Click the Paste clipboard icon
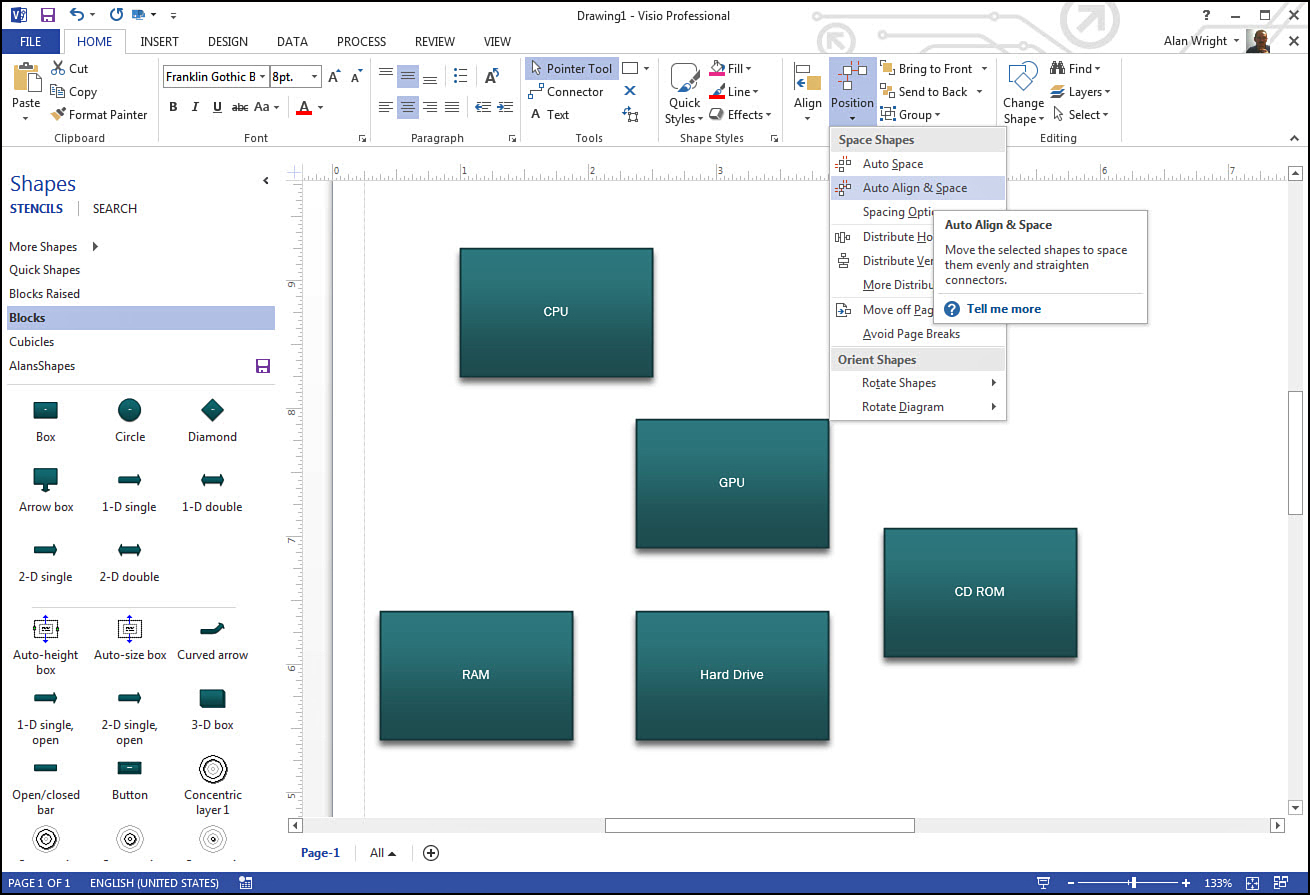1310x895 pixels. [26, 78]
